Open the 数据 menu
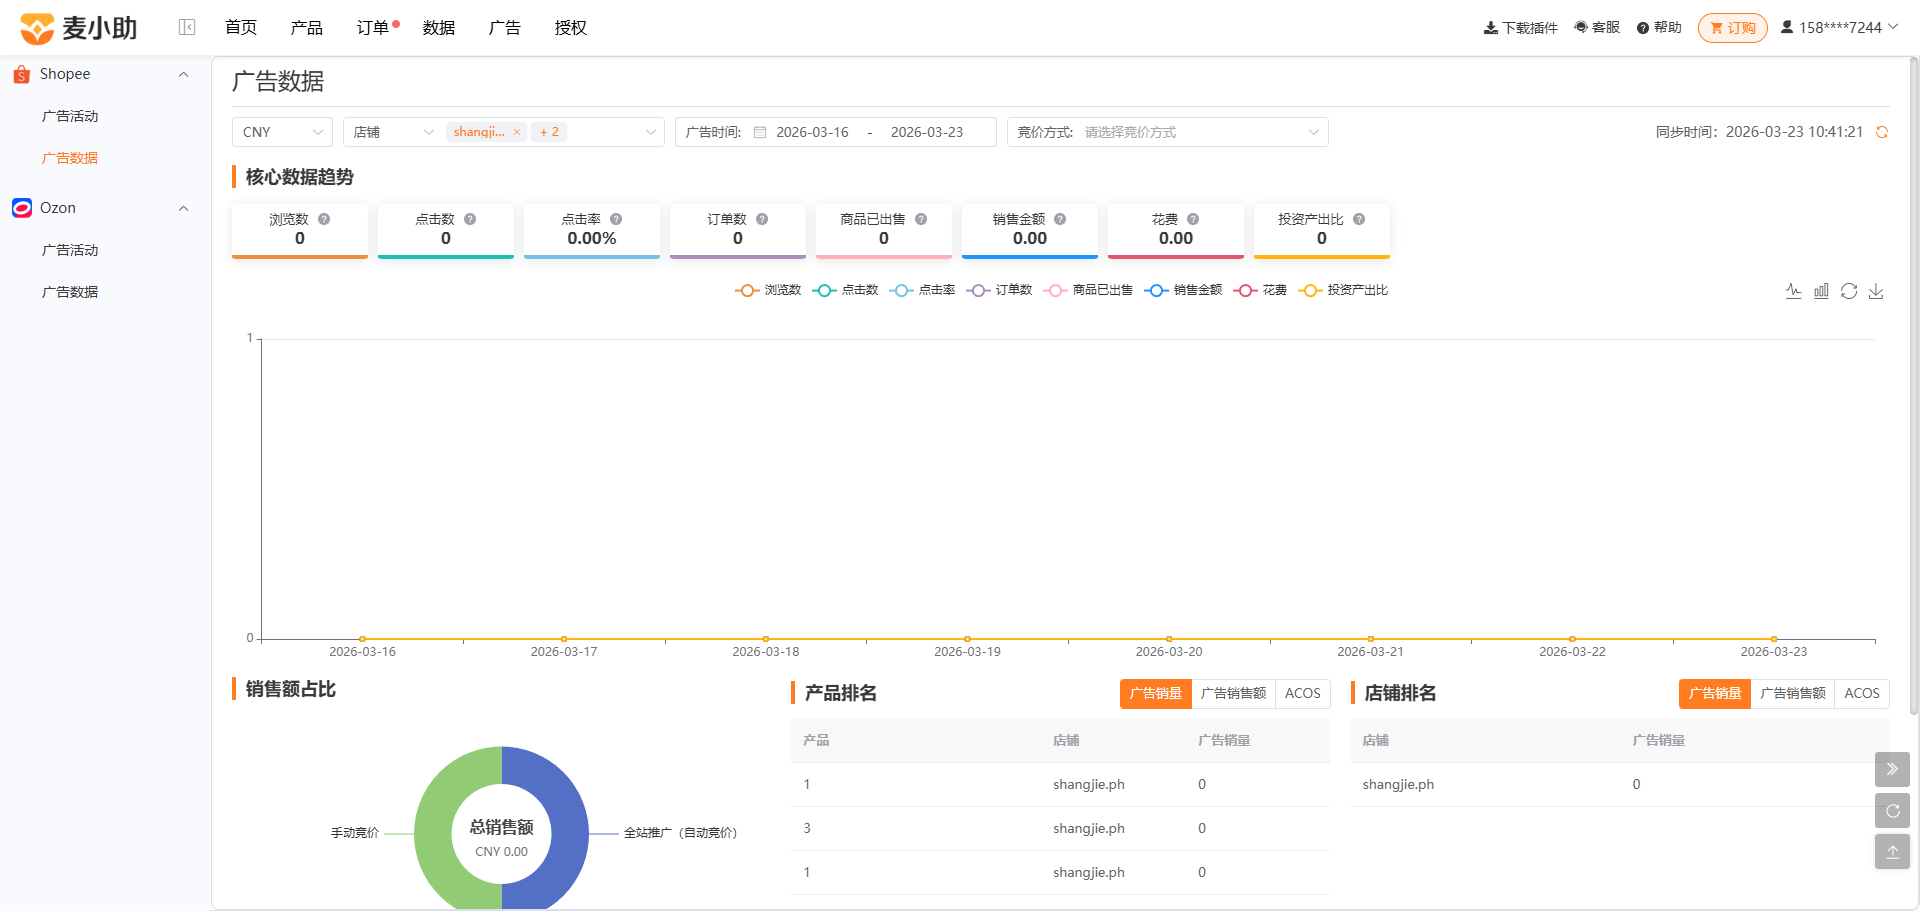Image resolution: width=1920 pixels, height=911 pixels. pyautogui.click(x=439, y=27)
